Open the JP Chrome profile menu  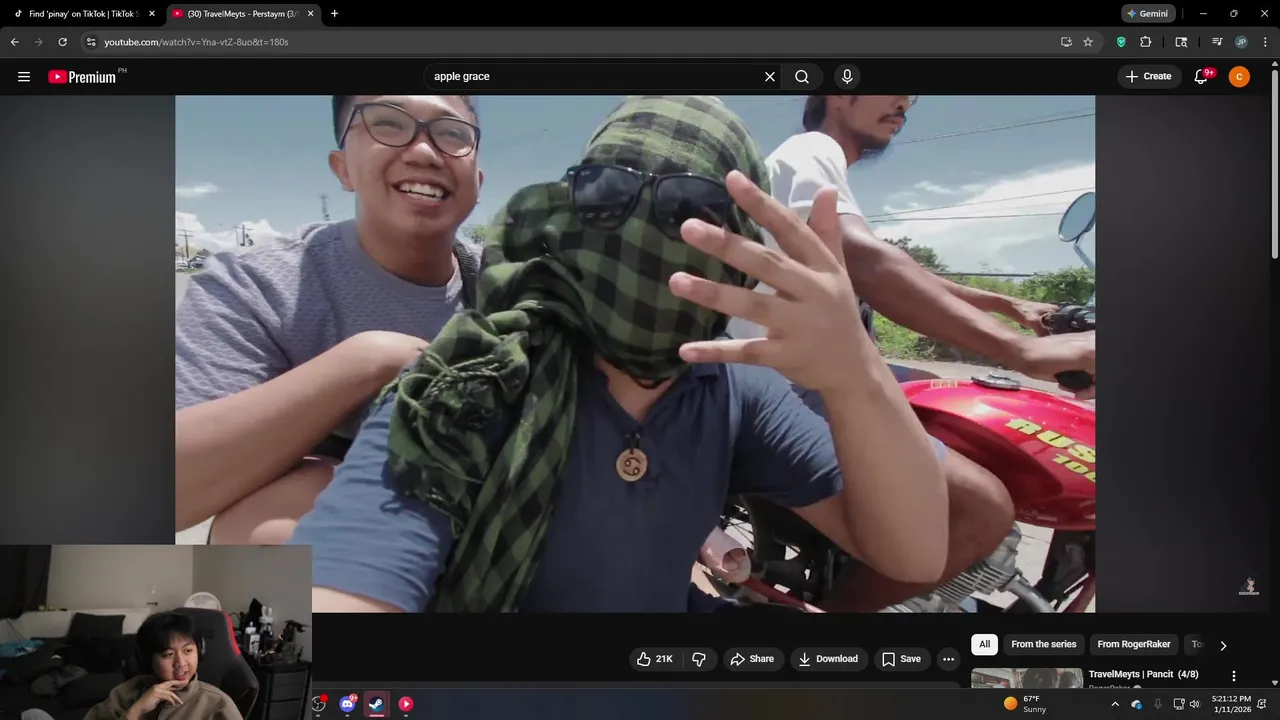click(x=1241, y=42)
